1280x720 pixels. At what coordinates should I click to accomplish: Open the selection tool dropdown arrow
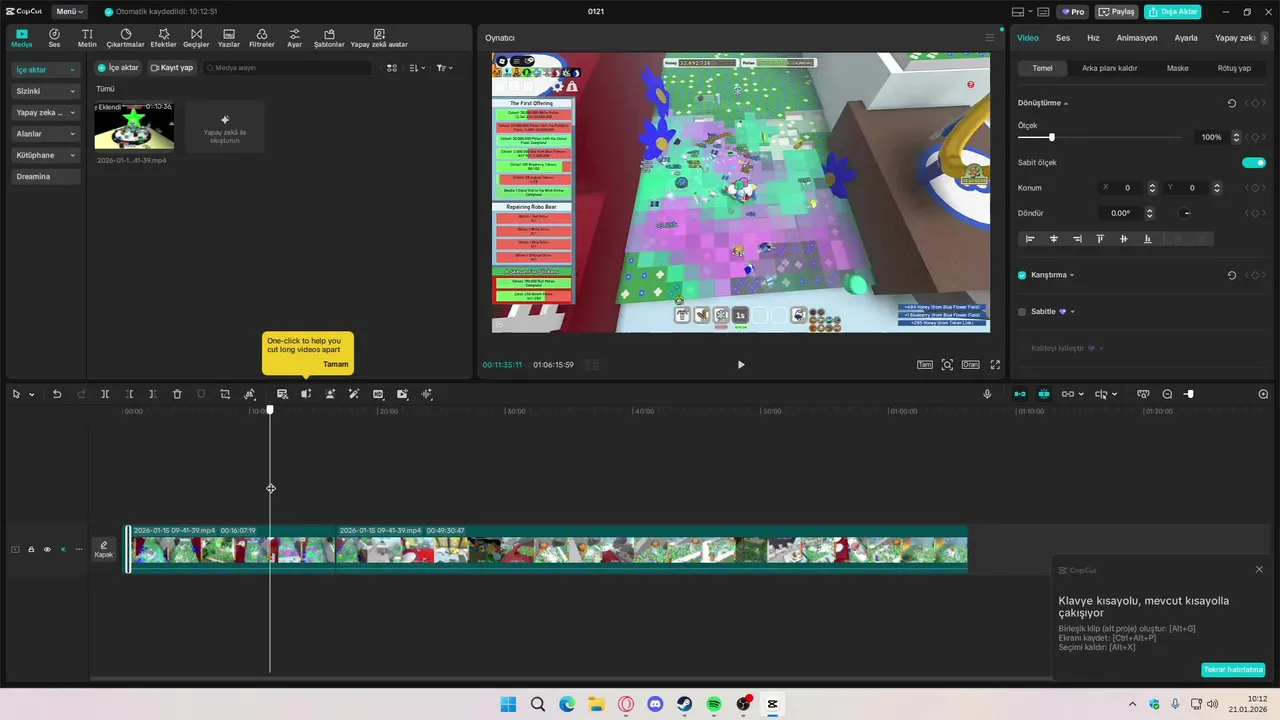[32, 395]
